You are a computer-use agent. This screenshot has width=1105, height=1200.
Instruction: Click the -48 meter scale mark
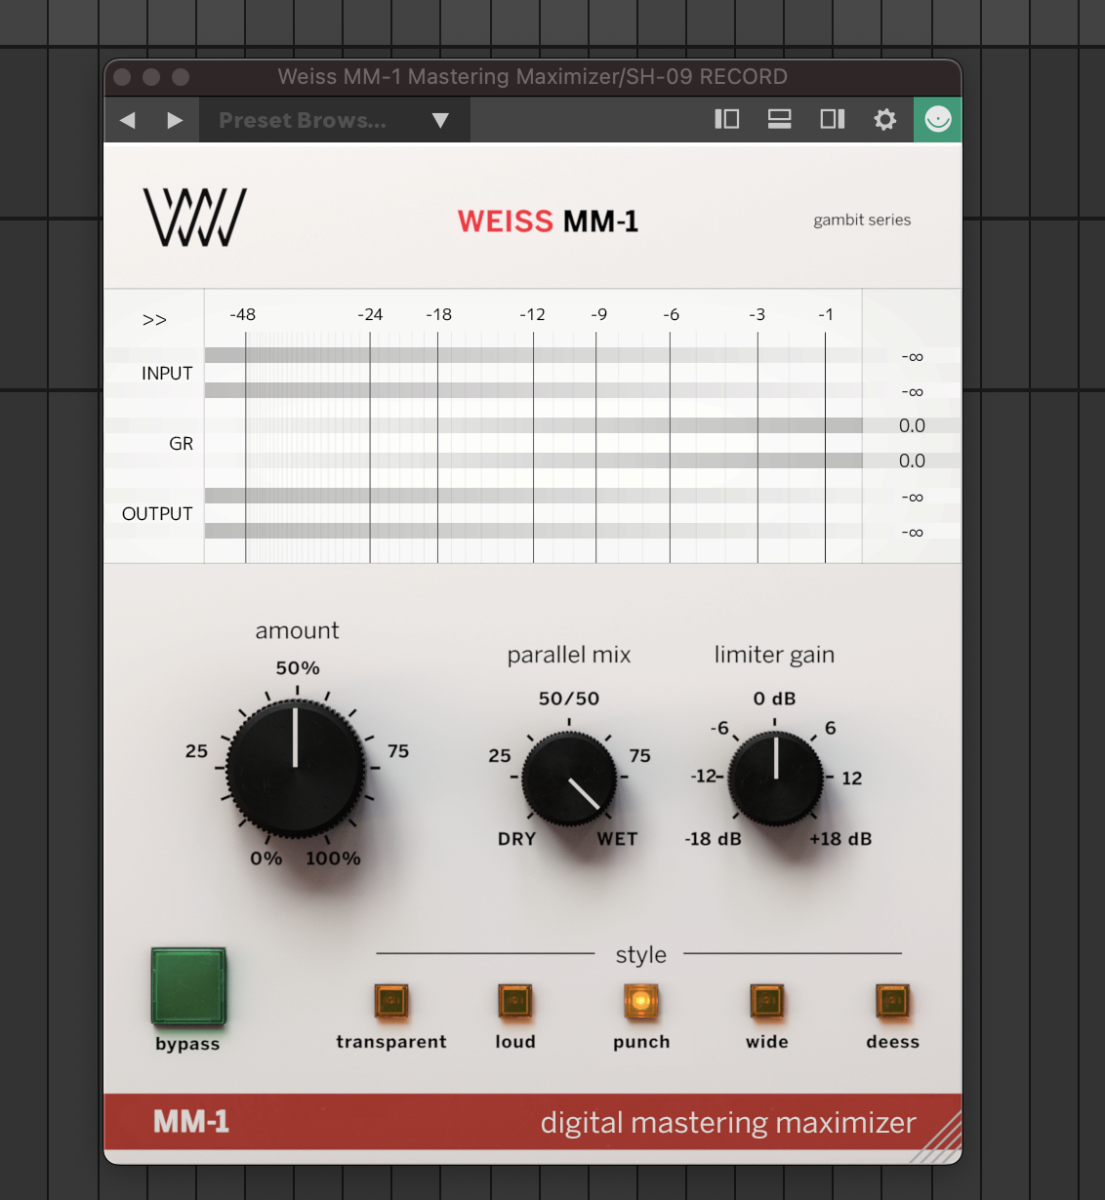[x=243, y=314]
